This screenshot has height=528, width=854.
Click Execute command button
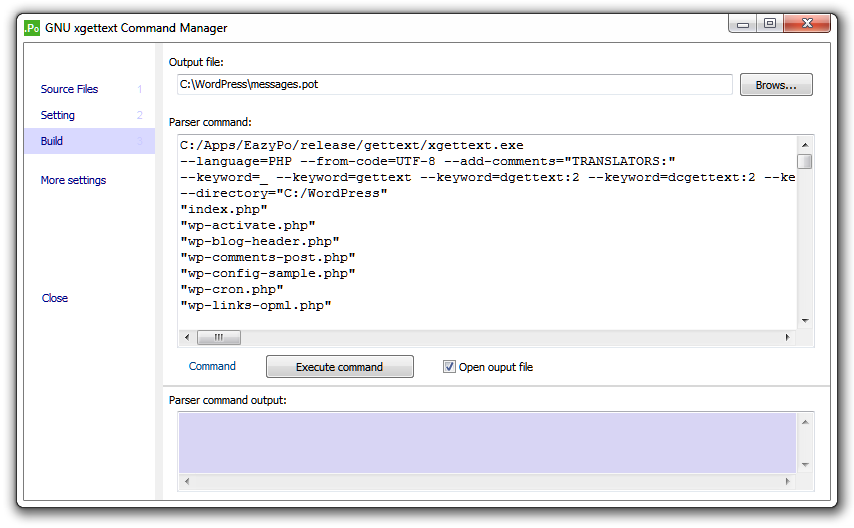click(340, 367)
